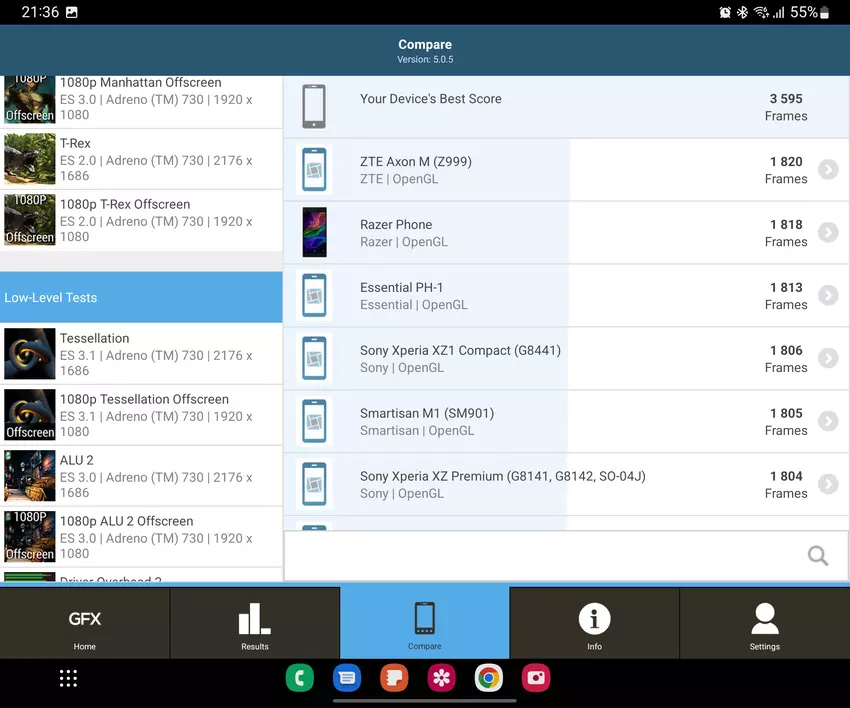Select the T-Rex test icon

[x=30, y=159]
